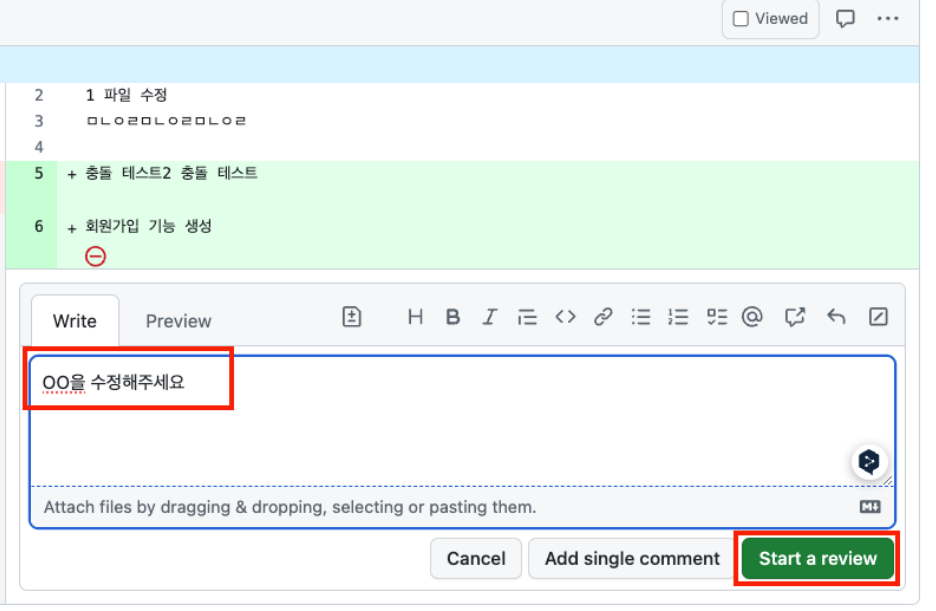Insert a task list icon

(x=716, y=316)
